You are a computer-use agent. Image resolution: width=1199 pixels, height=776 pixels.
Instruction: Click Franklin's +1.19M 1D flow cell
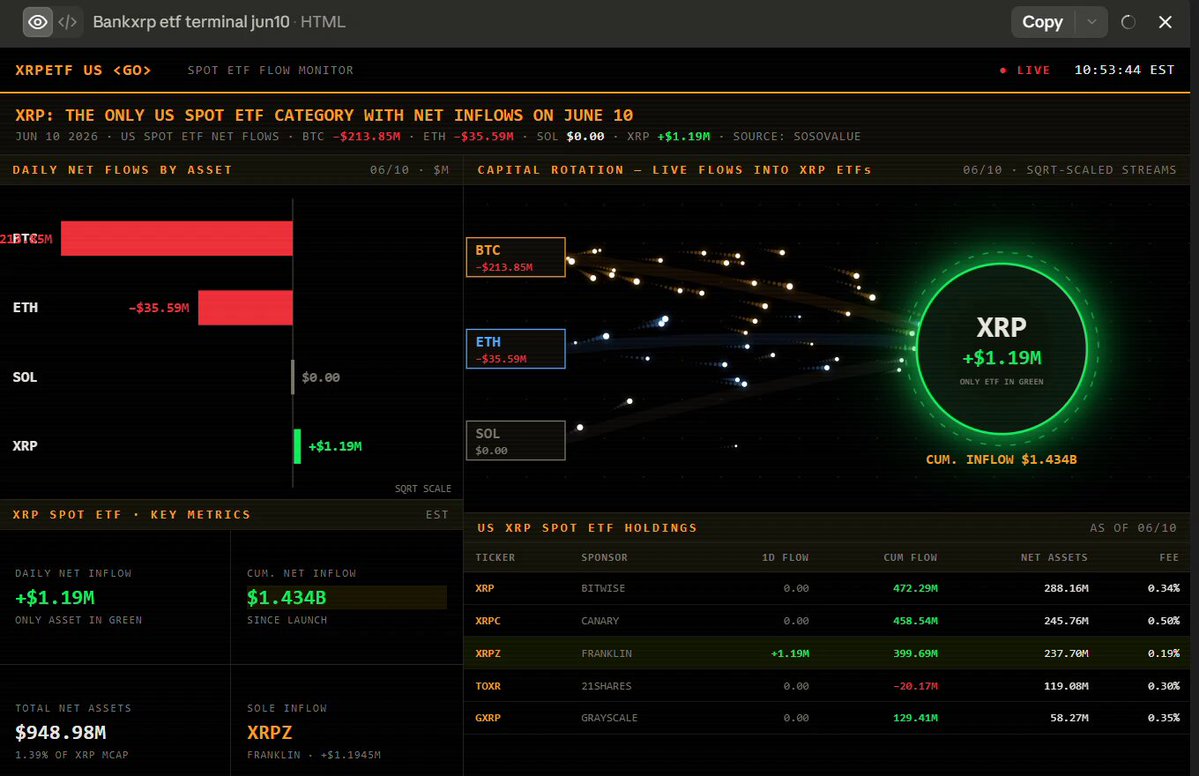[790, 654]
